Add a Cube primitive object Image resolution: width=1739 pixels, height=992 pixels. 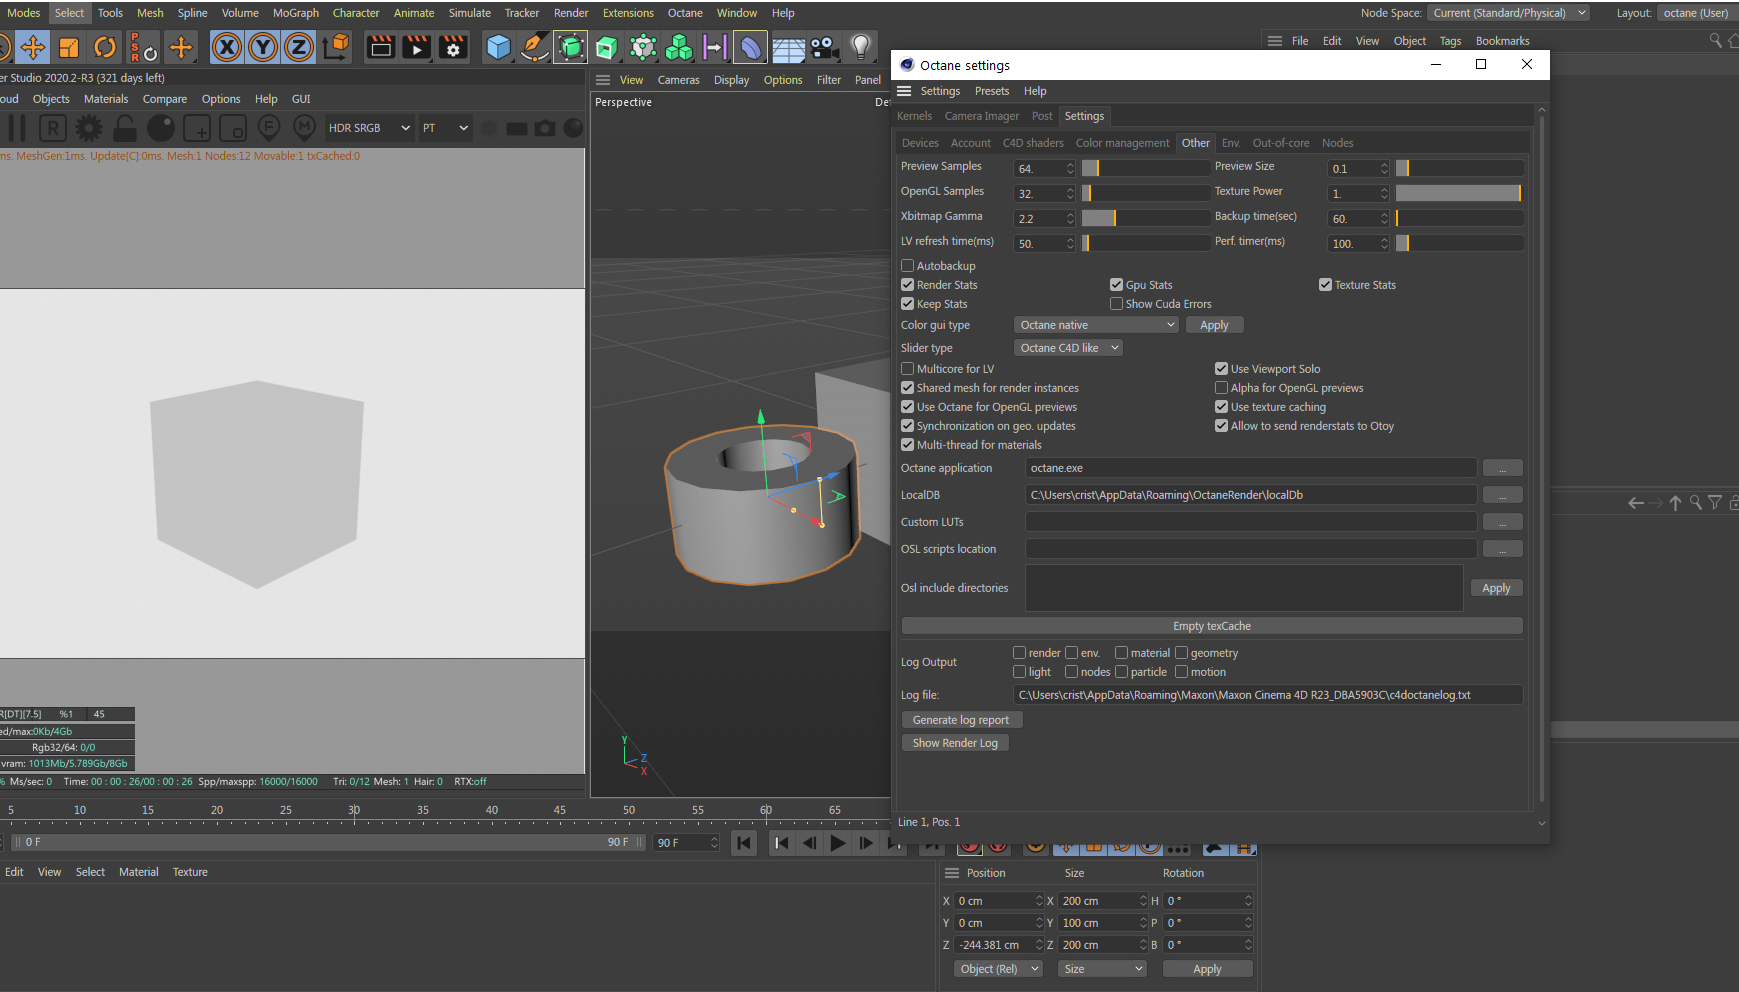[498, 47]
